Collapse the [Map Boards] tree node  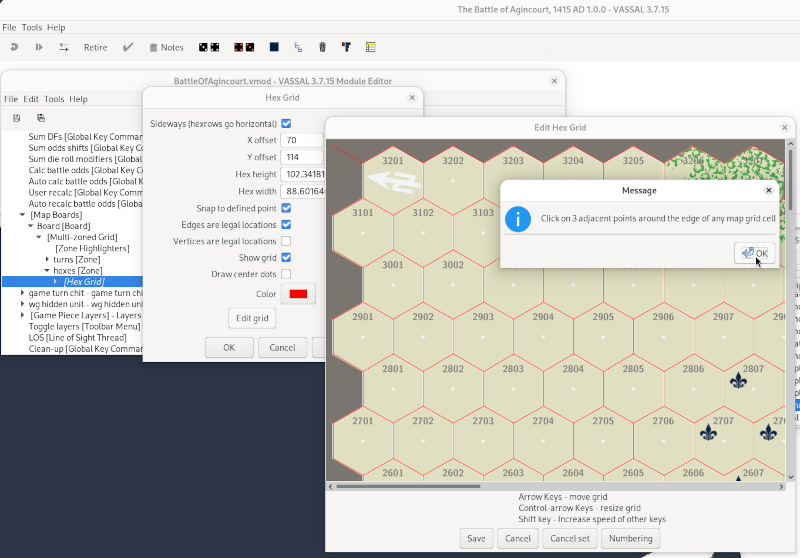point(22,215)
